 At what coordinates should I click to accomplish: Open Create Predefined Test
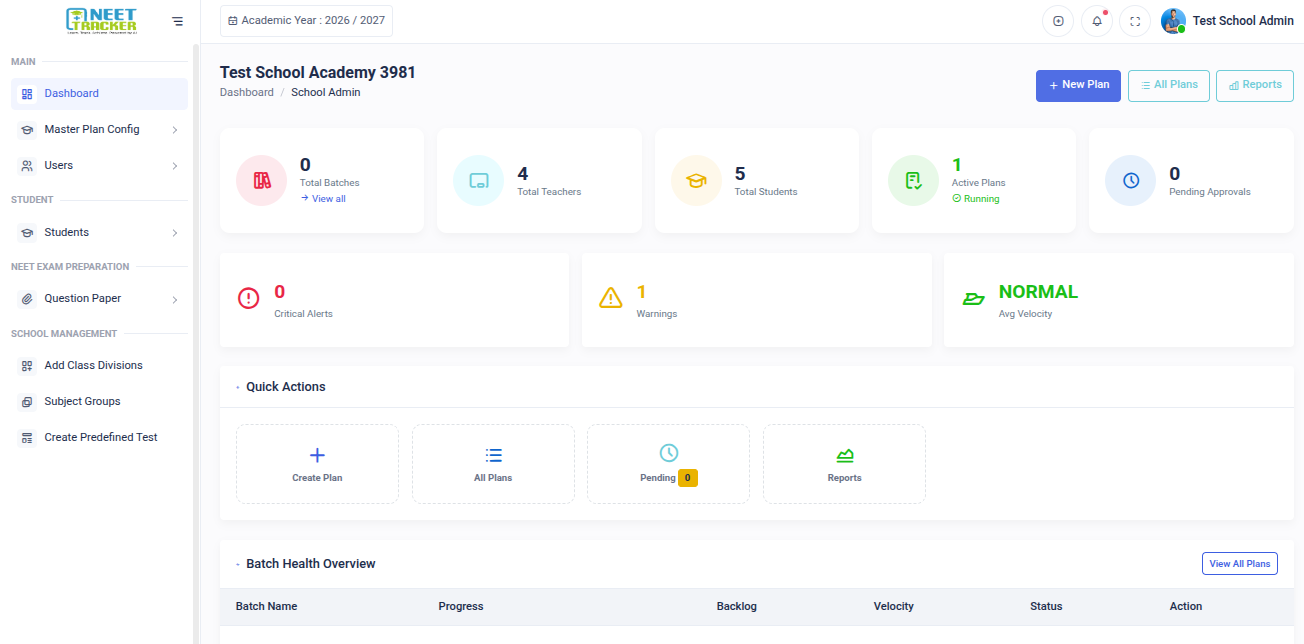[99, 438]
